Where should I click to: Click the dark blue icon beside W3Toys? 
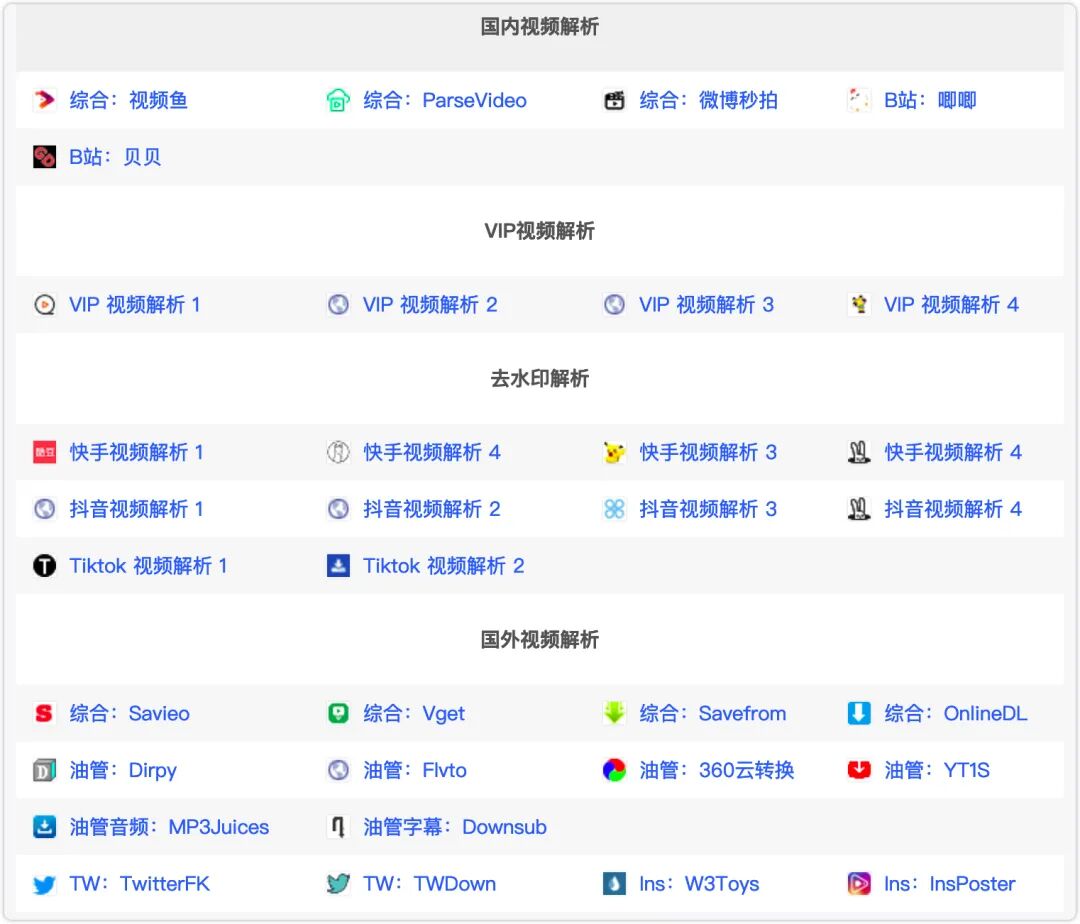pos(614,884)
